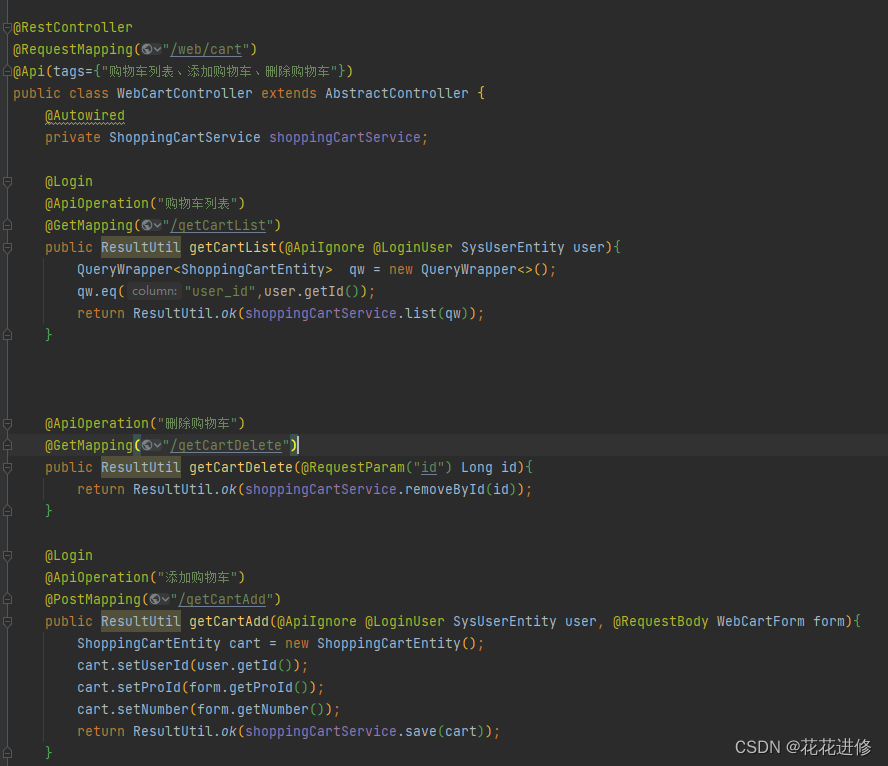Click the underlined "id" in @RequestParam

click(429, 468)
